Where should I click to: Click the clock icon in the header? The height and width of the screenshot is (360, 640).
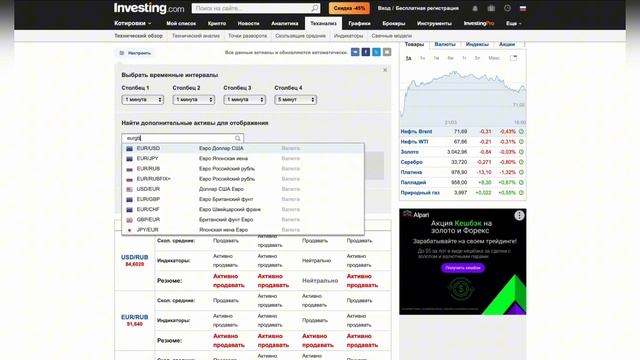507,8
